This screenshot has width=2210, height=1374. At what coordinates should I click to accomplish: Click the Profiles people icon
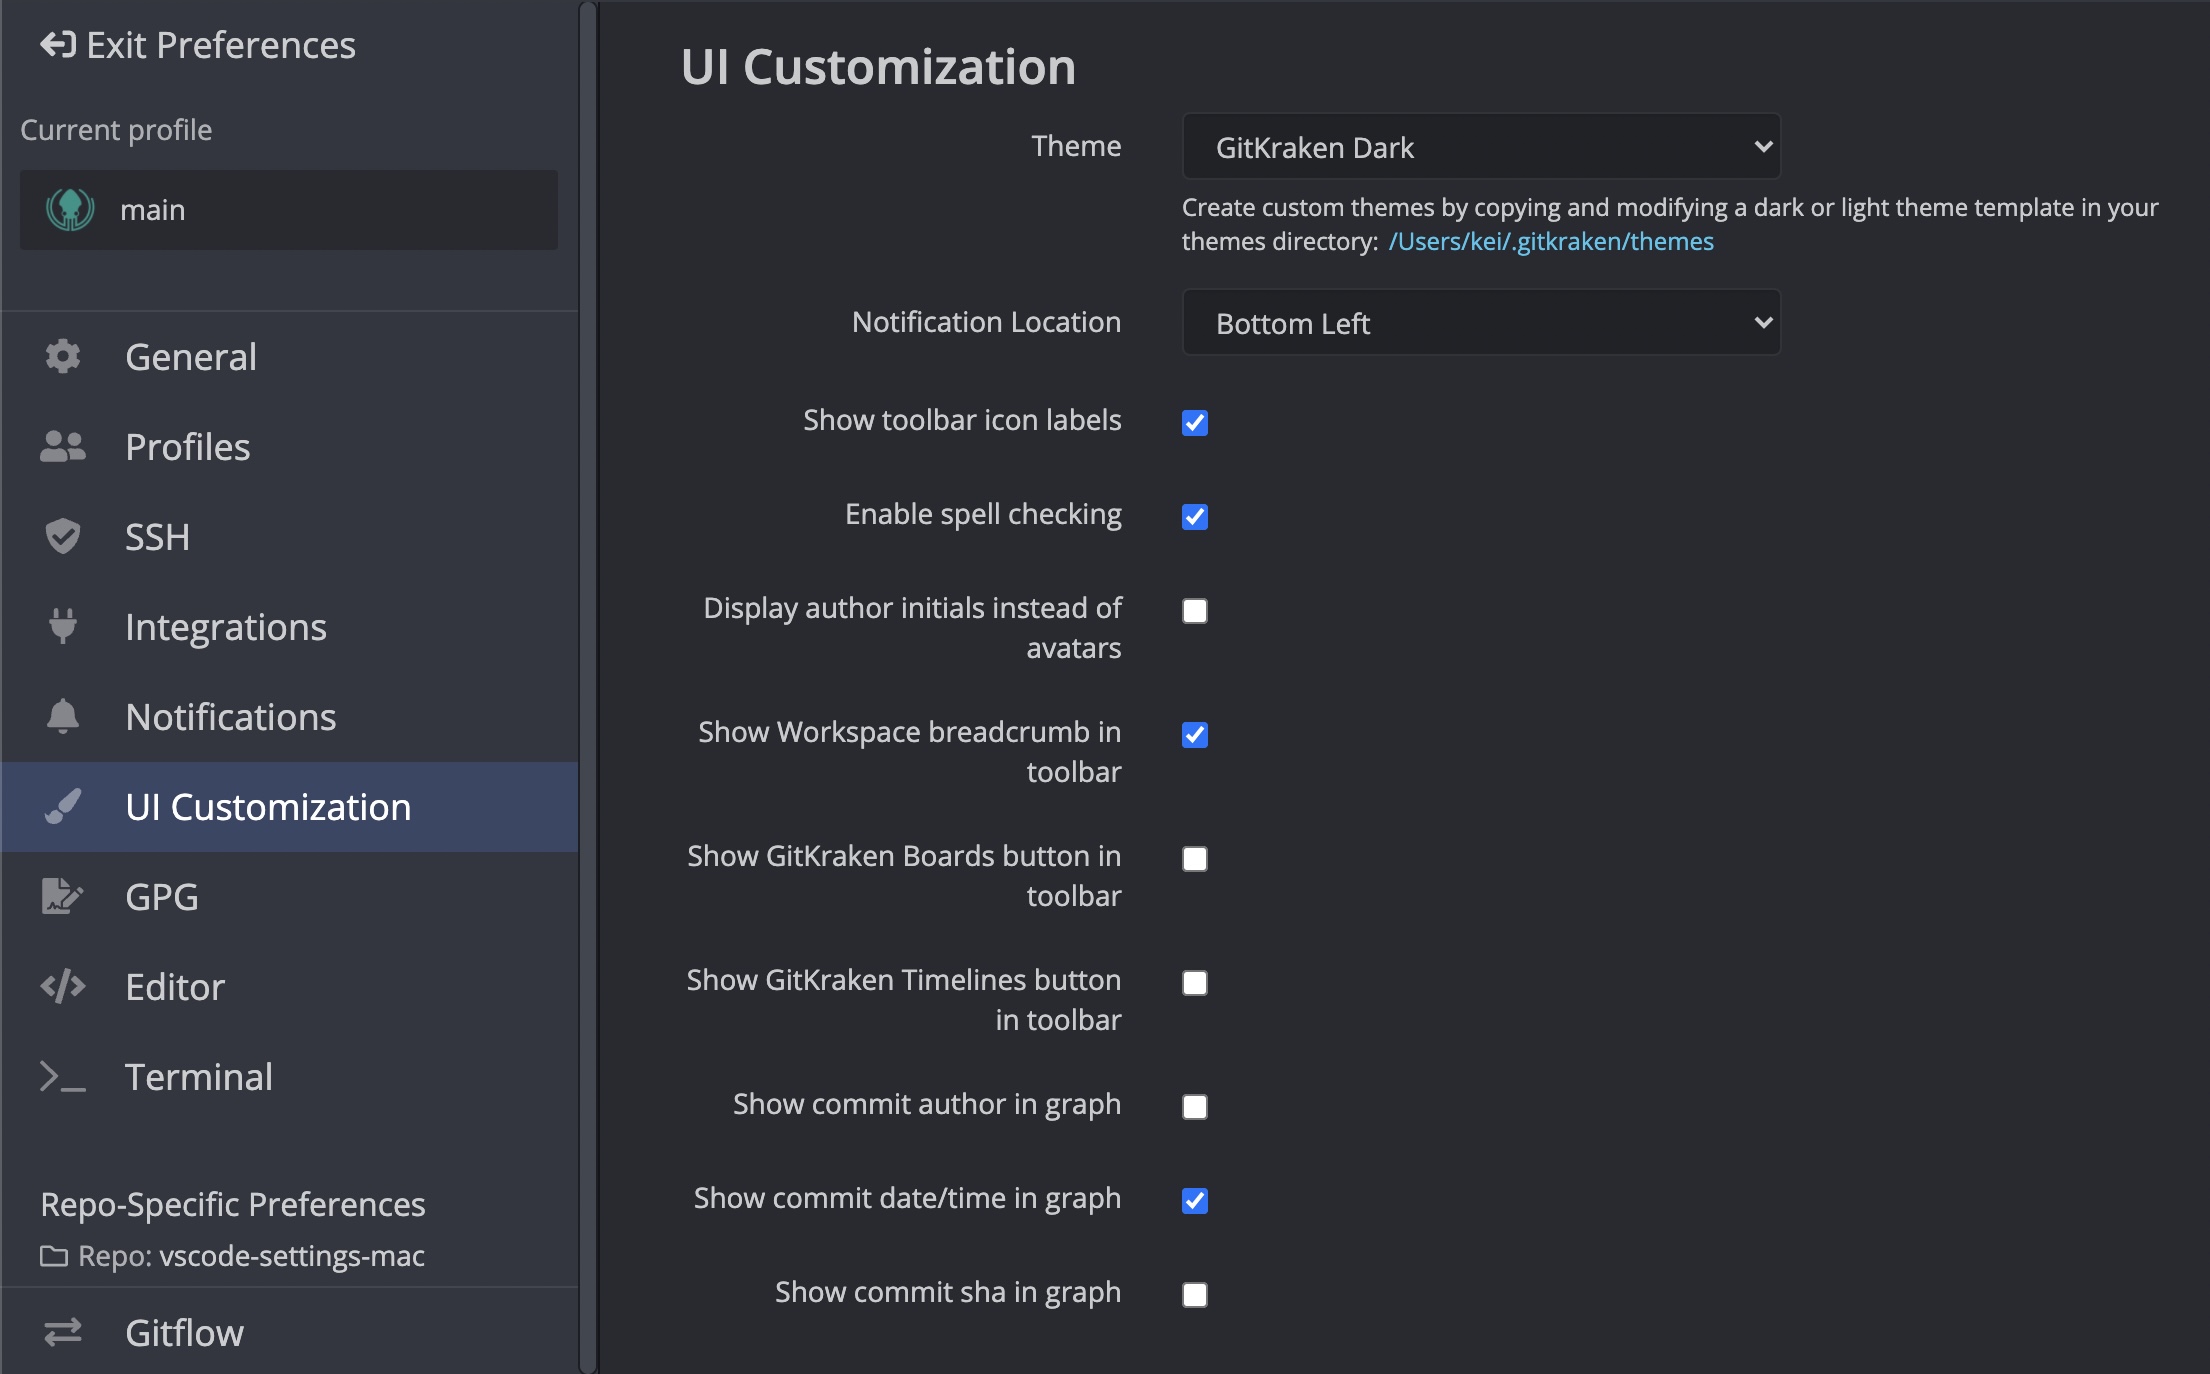click(63, 447)
